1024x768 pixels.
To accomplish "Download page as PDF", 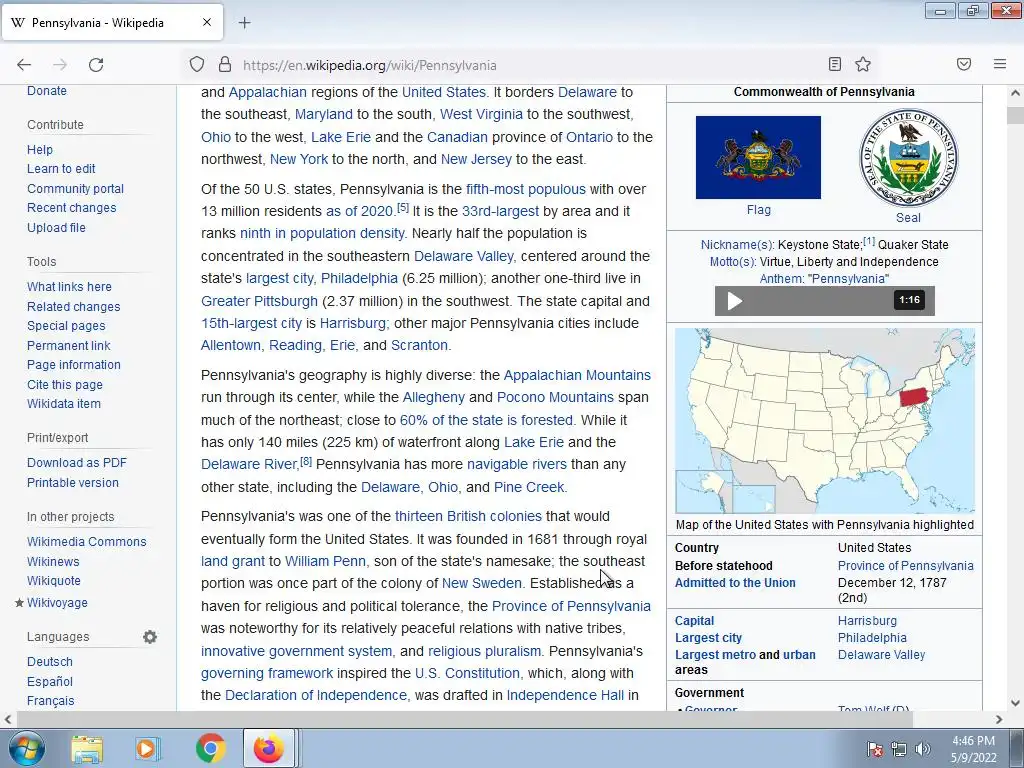I will pos(76,463).
